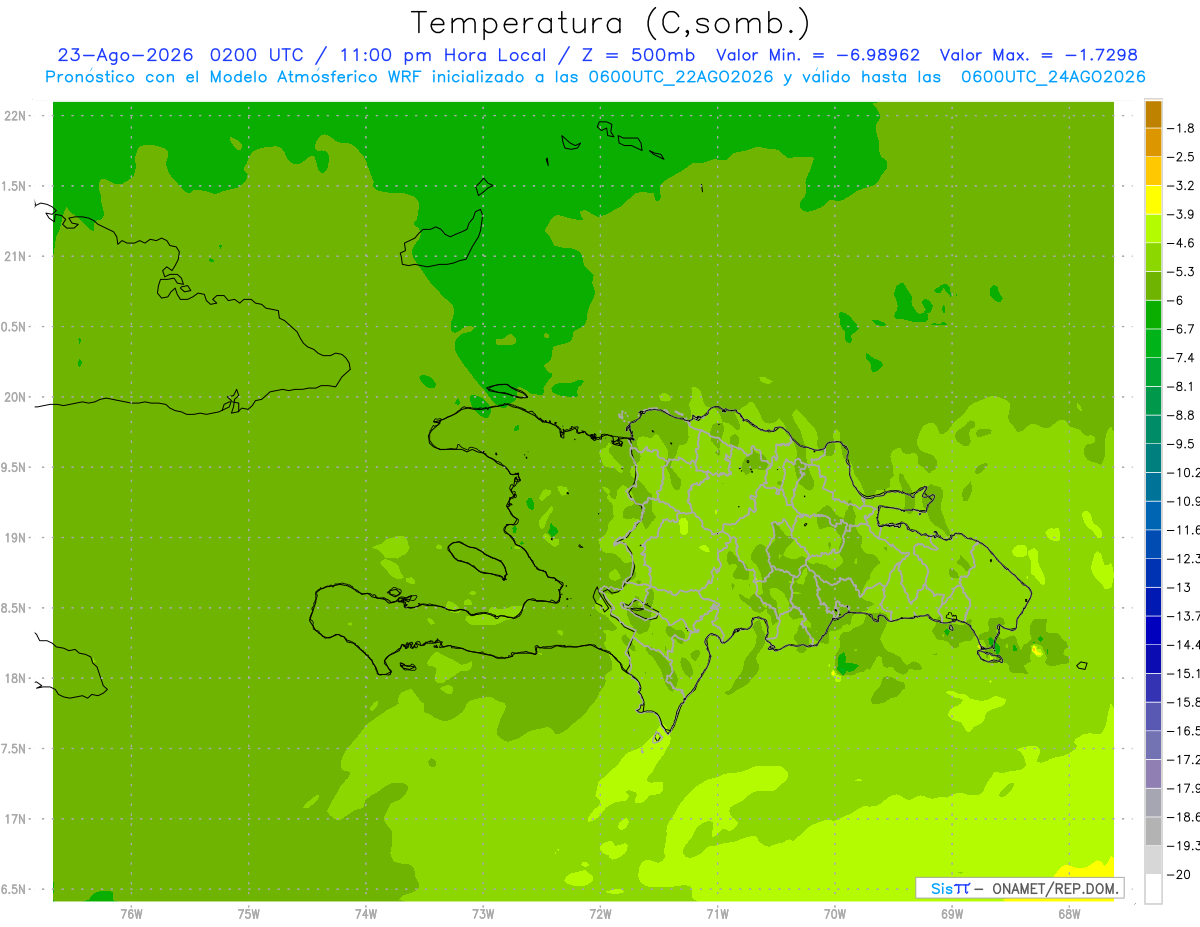Click the '-9.5' legend value

1181,443
